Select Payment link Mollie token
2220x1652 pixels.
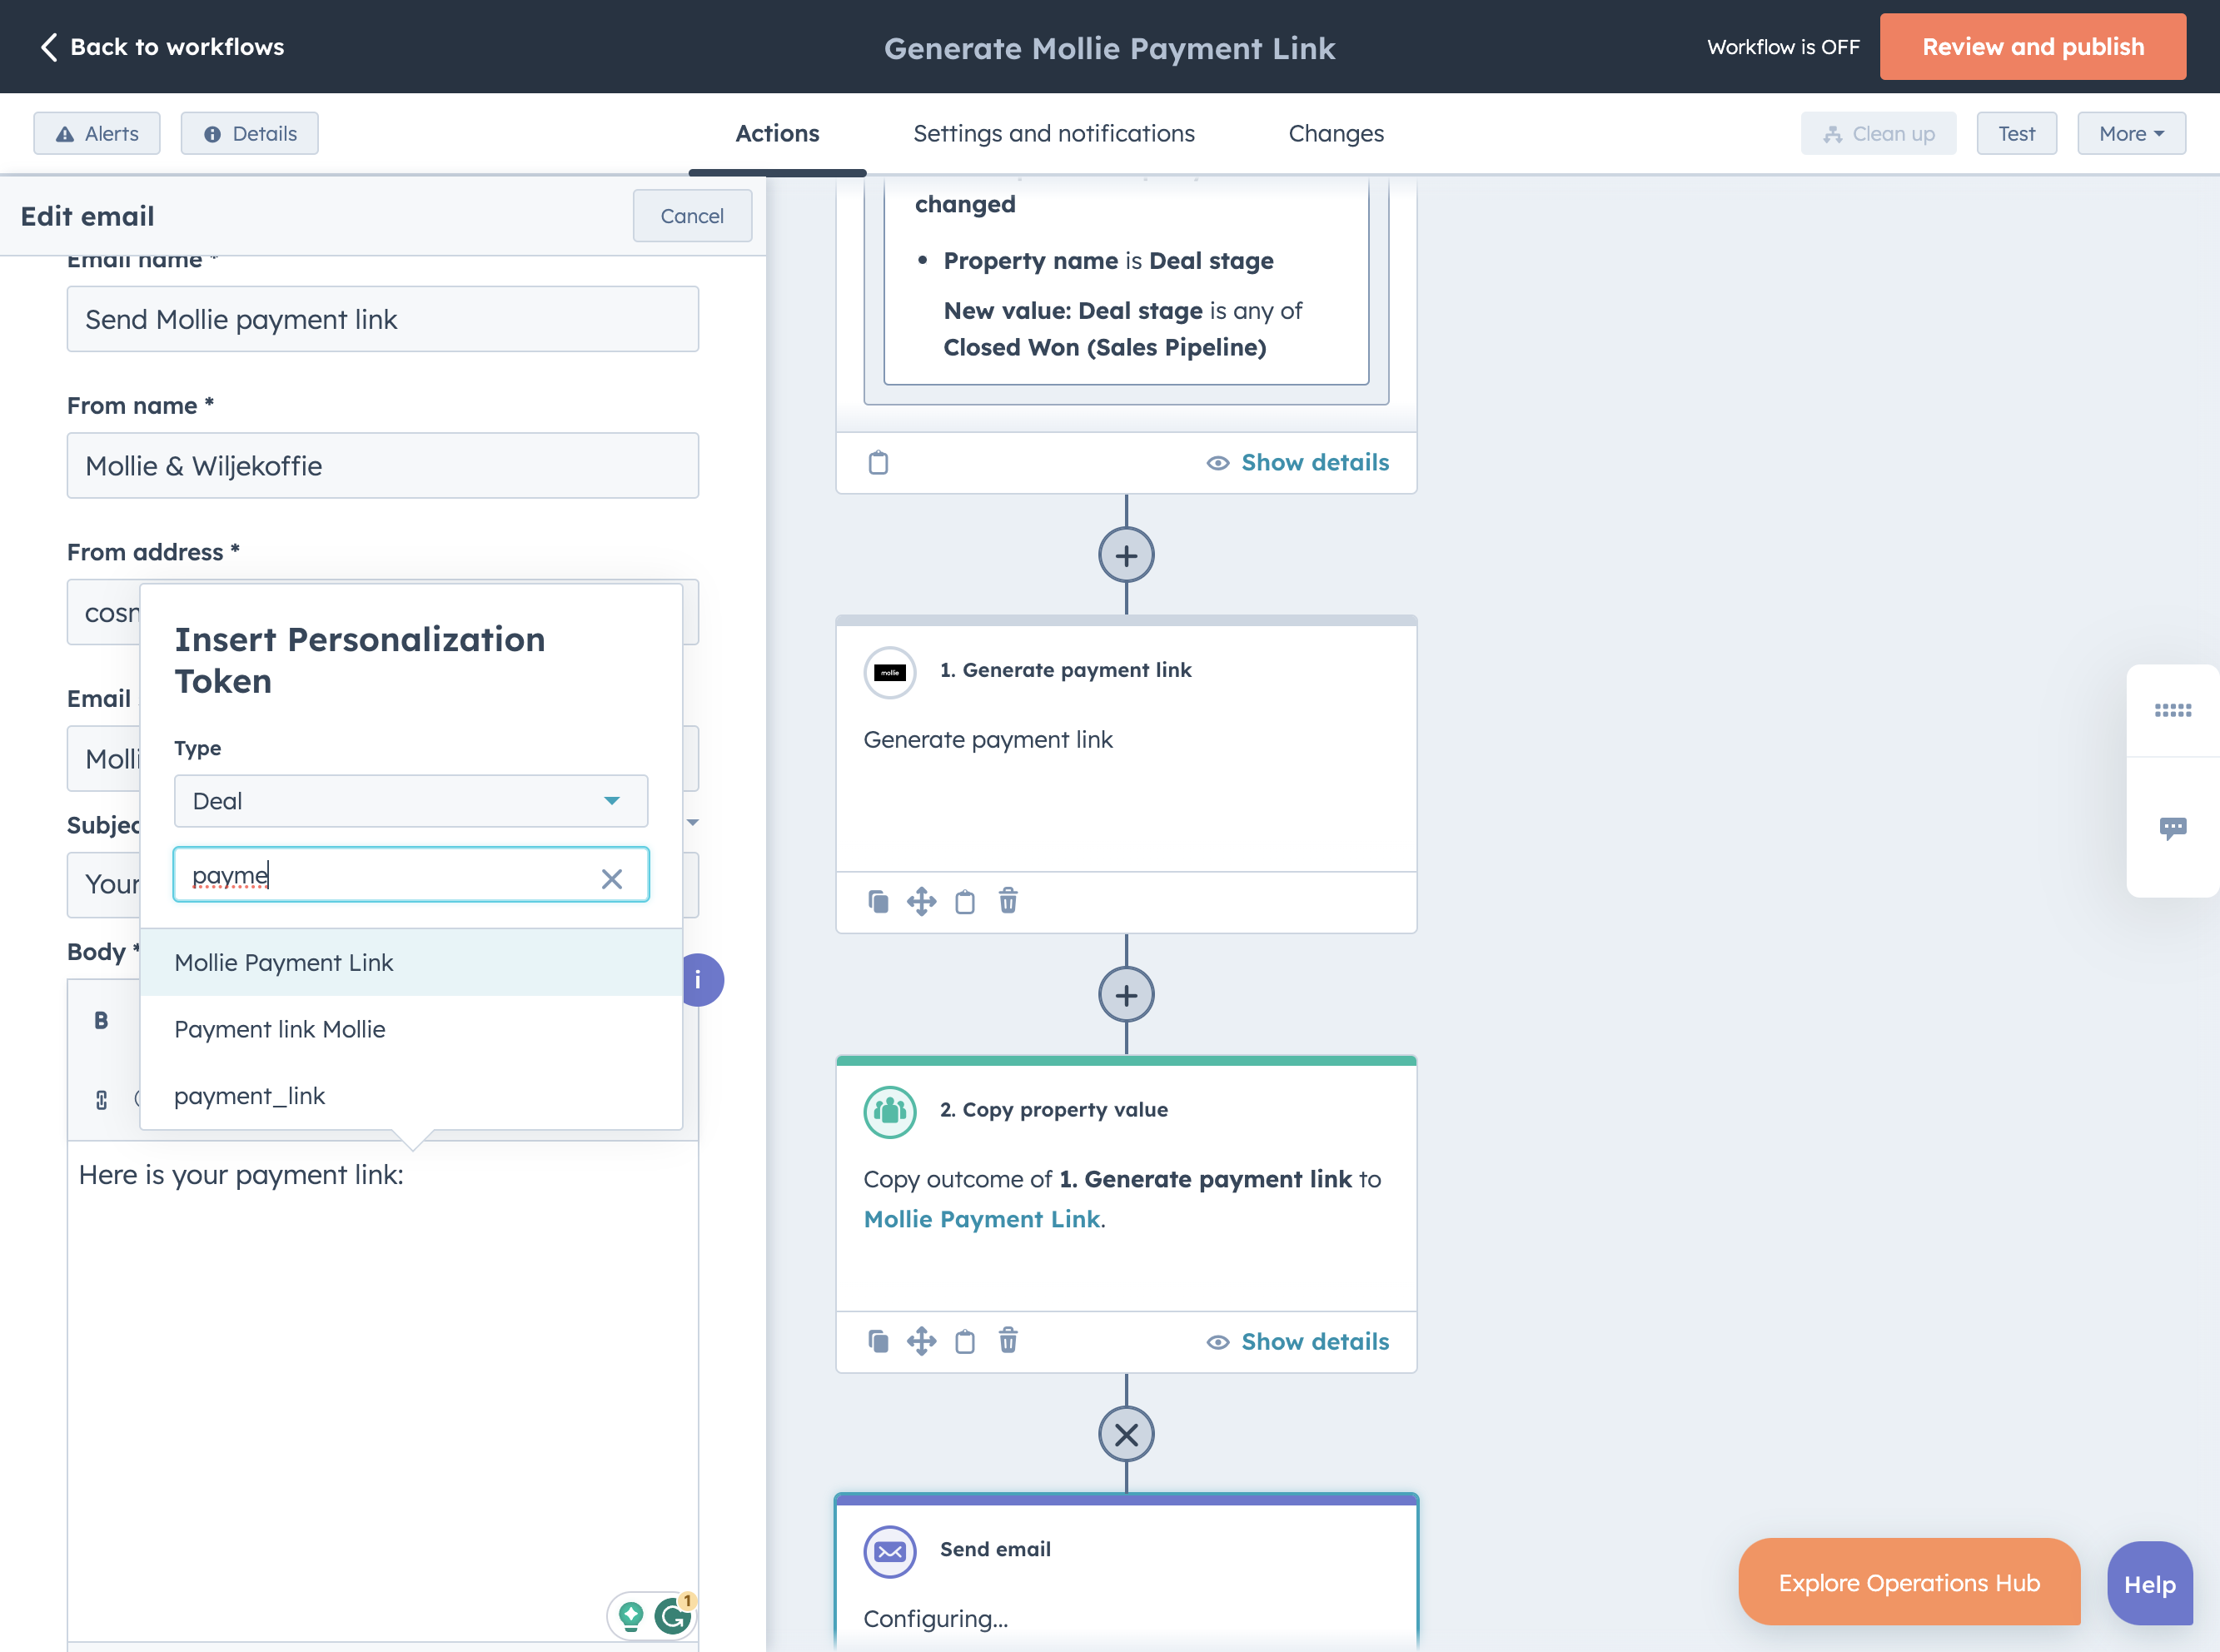411,1029
